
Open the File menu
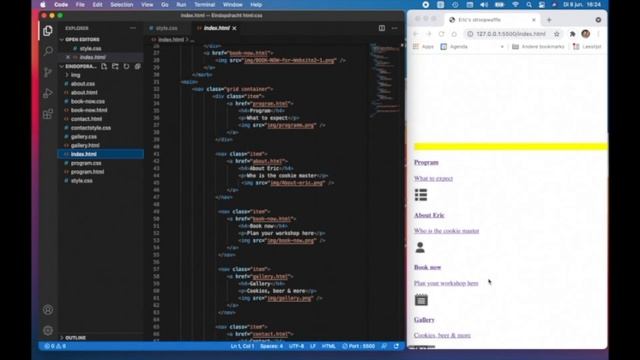click(x=80, y=4)
